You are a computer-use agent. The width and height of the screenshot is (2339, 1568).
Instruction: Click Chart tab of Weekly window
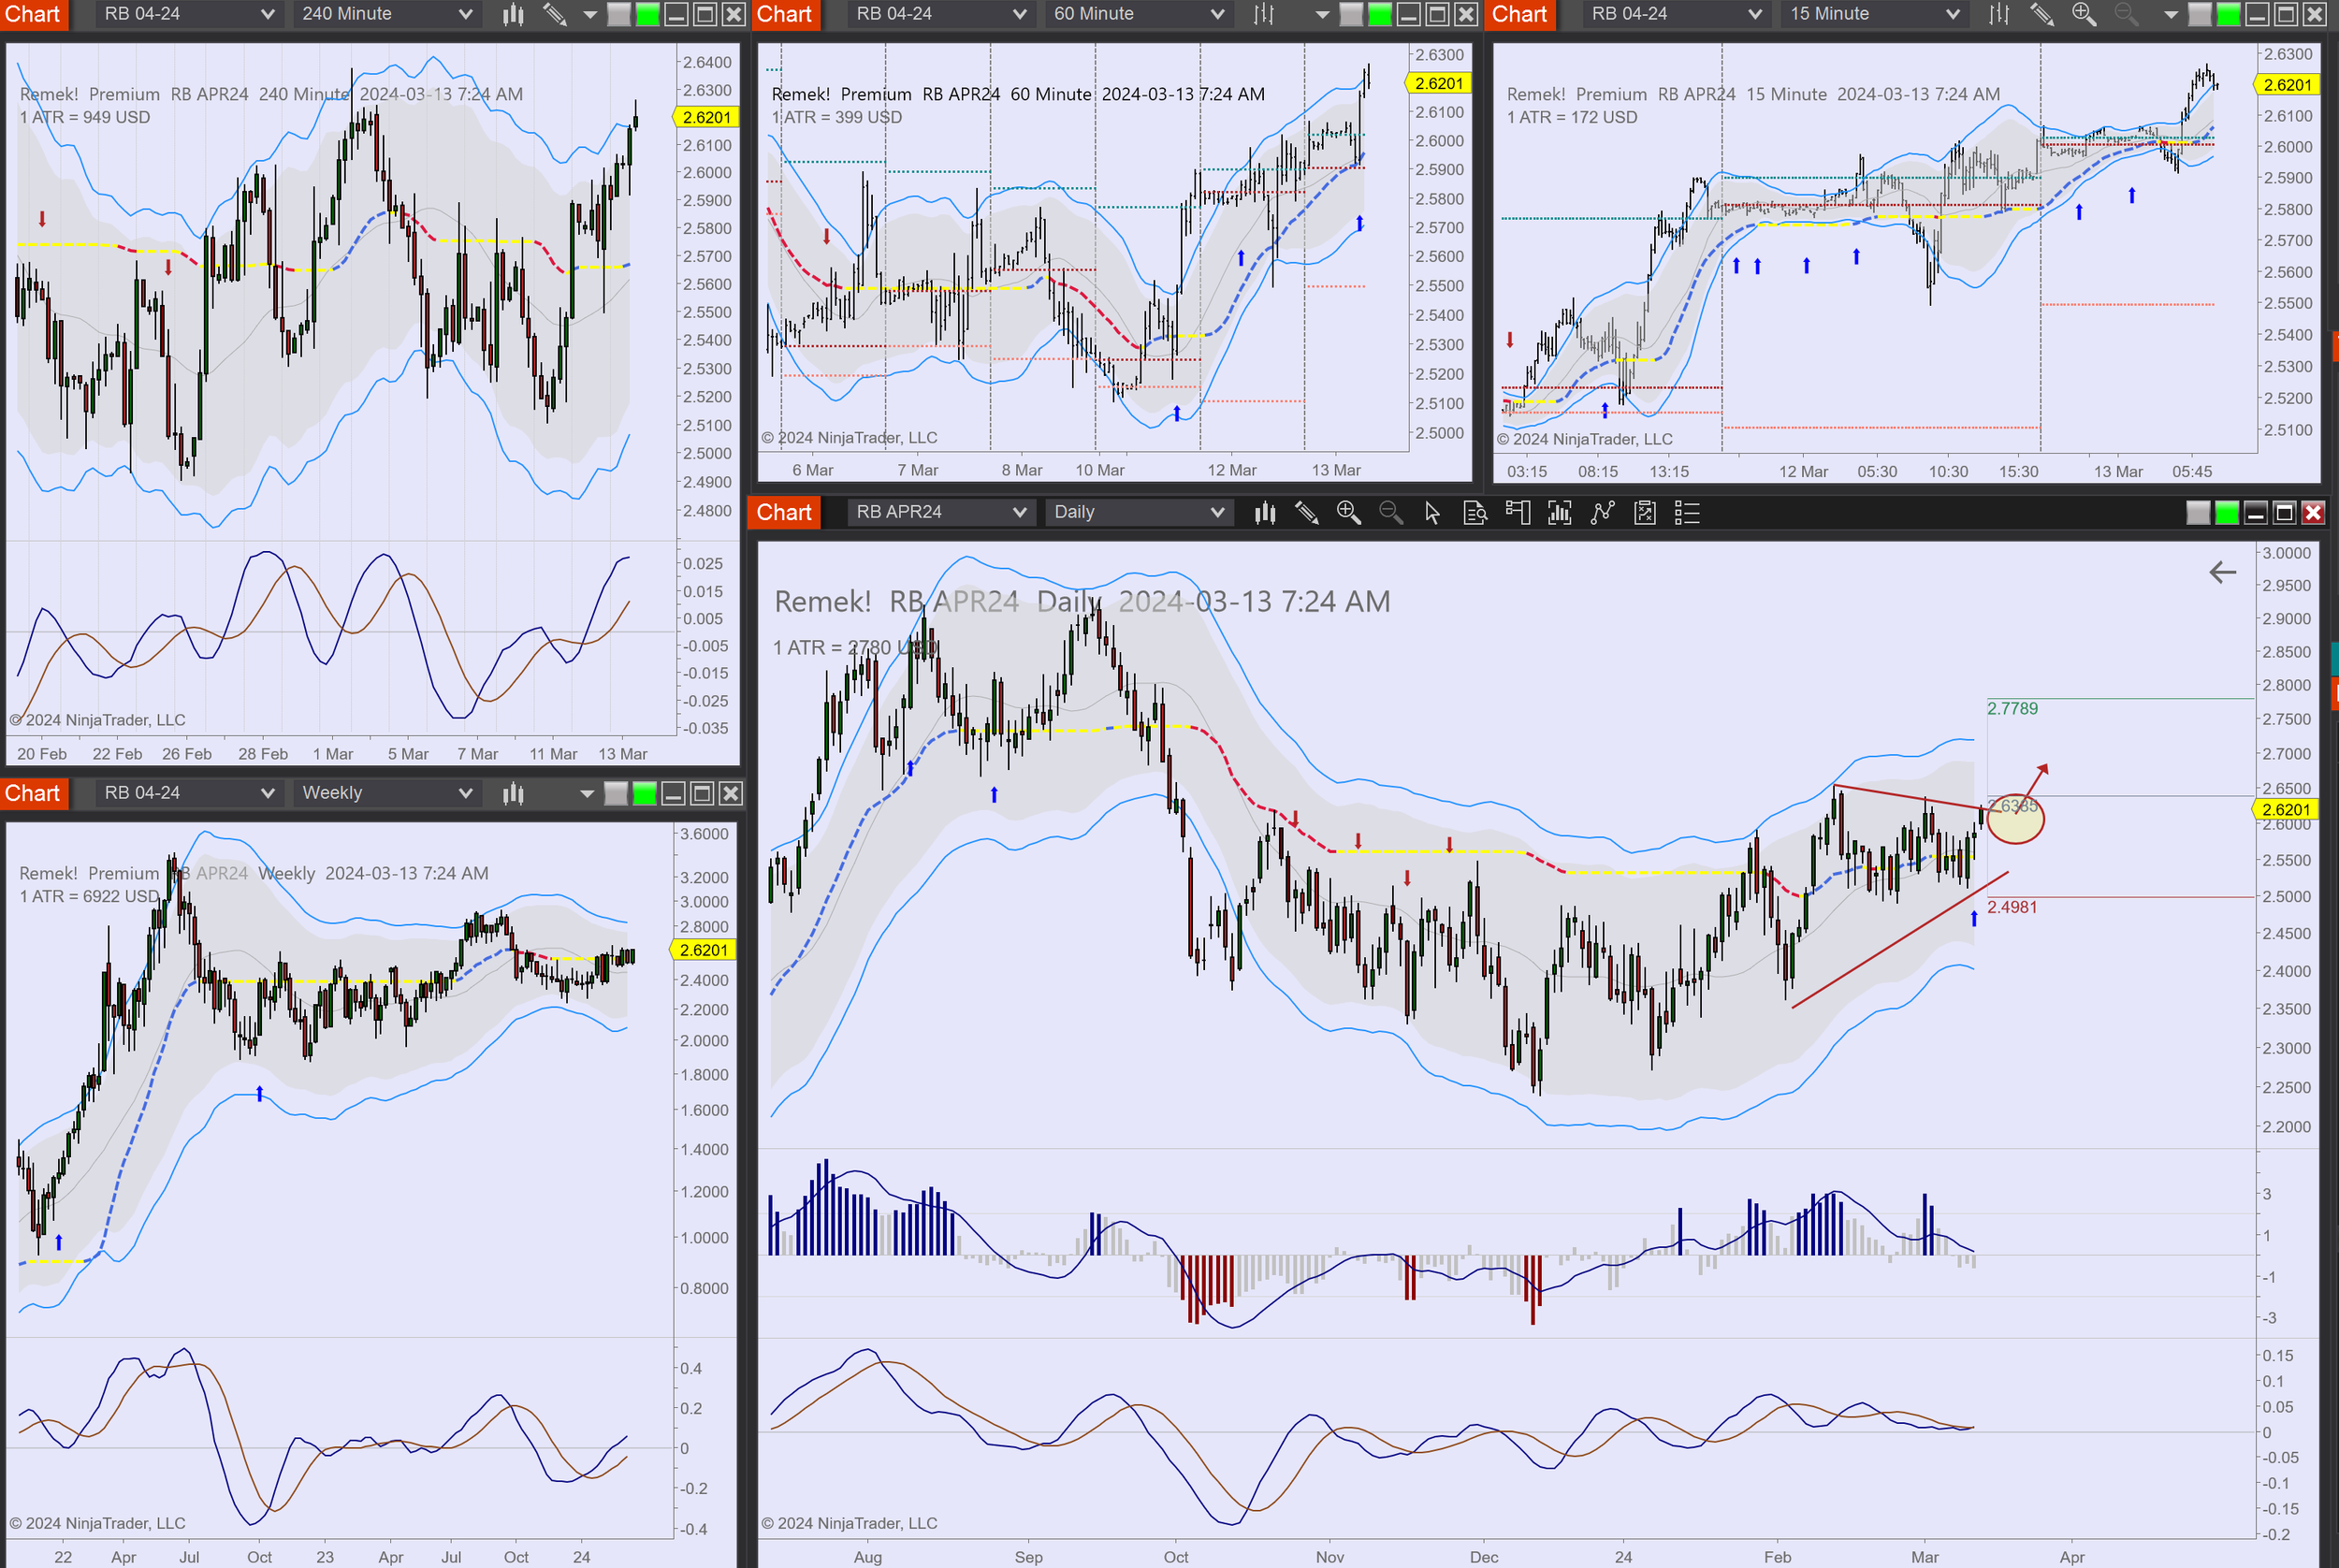coord(33,793)
